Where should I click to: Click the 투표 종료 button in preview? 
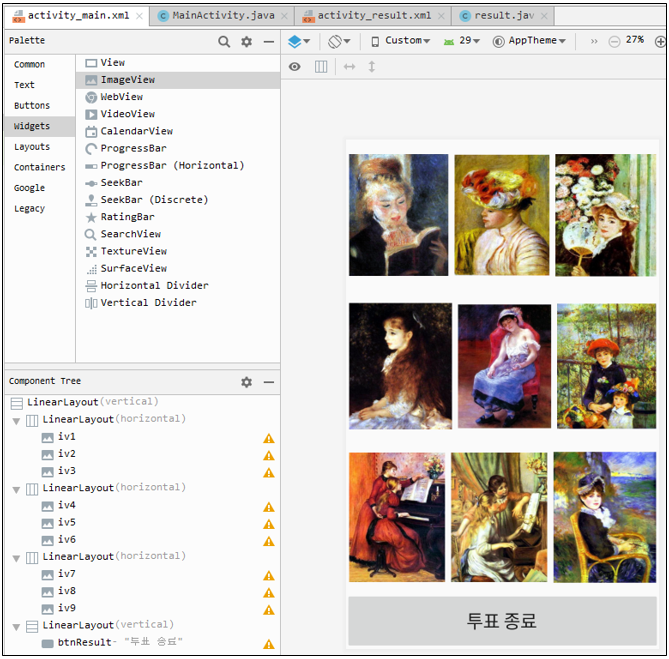502,621
